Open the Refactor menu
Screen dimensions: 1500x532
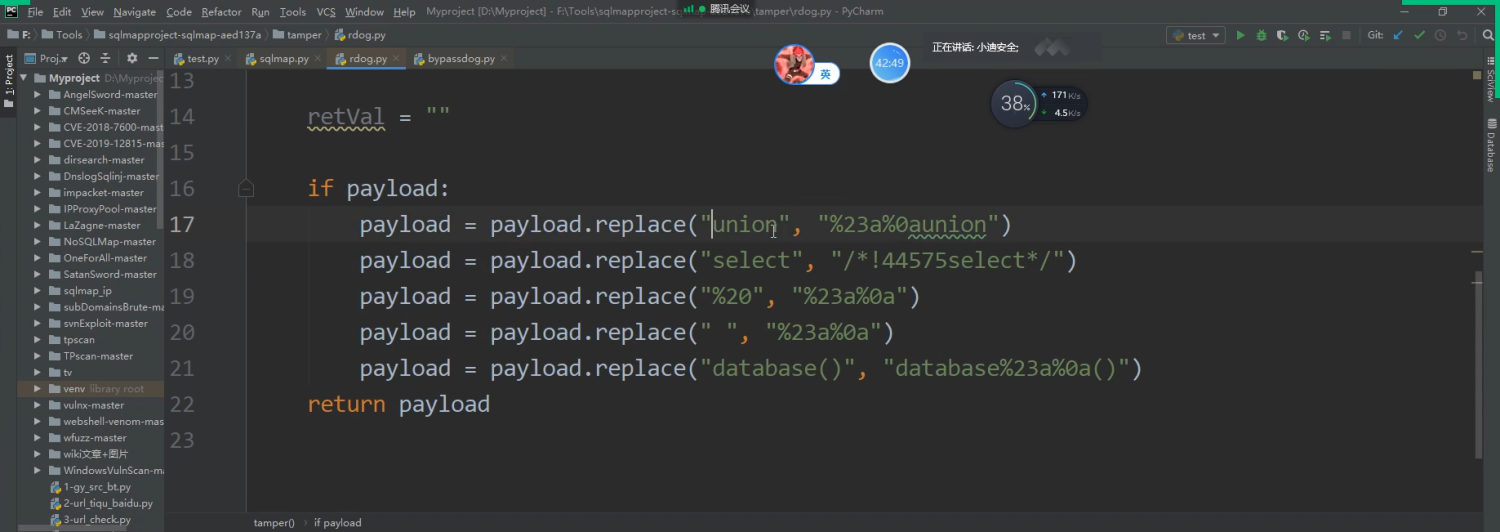221,12
